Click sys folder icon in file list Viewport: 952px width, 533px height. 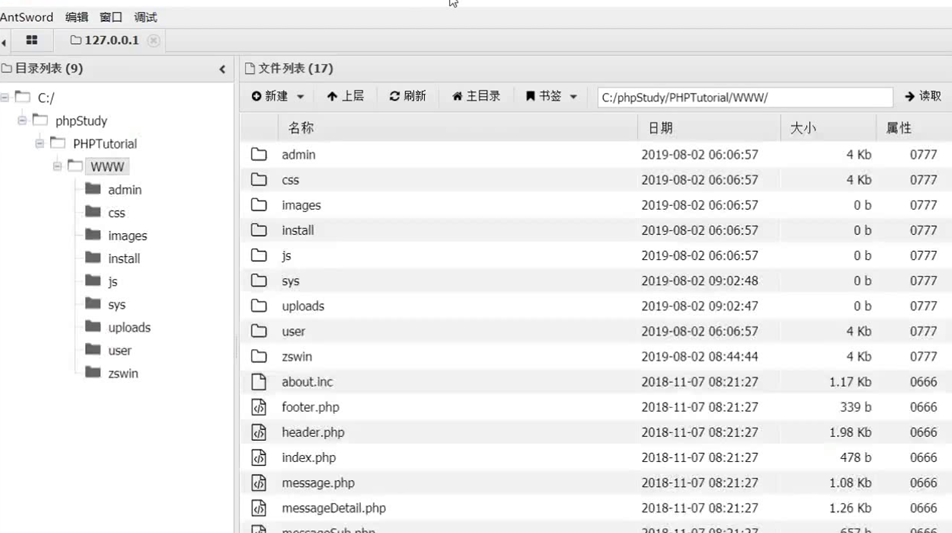point(259,280)
